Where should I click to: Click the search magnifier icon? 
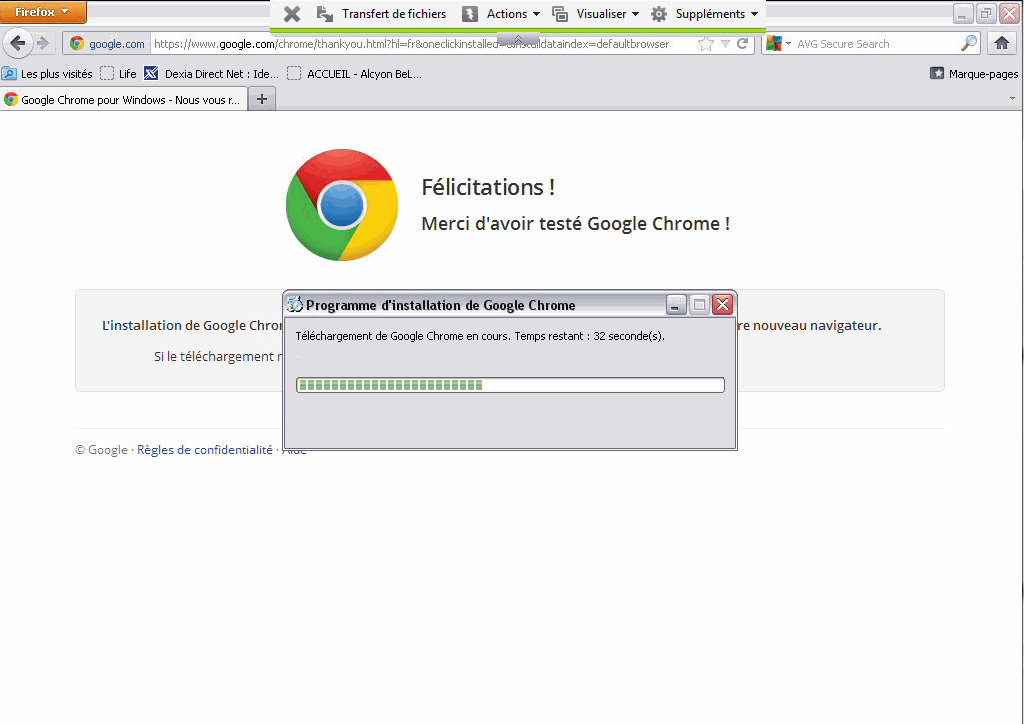click(x=969, y=44)
